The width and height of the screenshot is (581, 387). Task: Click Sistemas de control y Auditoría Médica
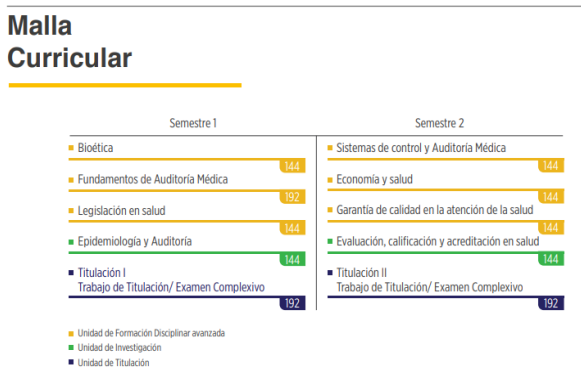[421, 148]
